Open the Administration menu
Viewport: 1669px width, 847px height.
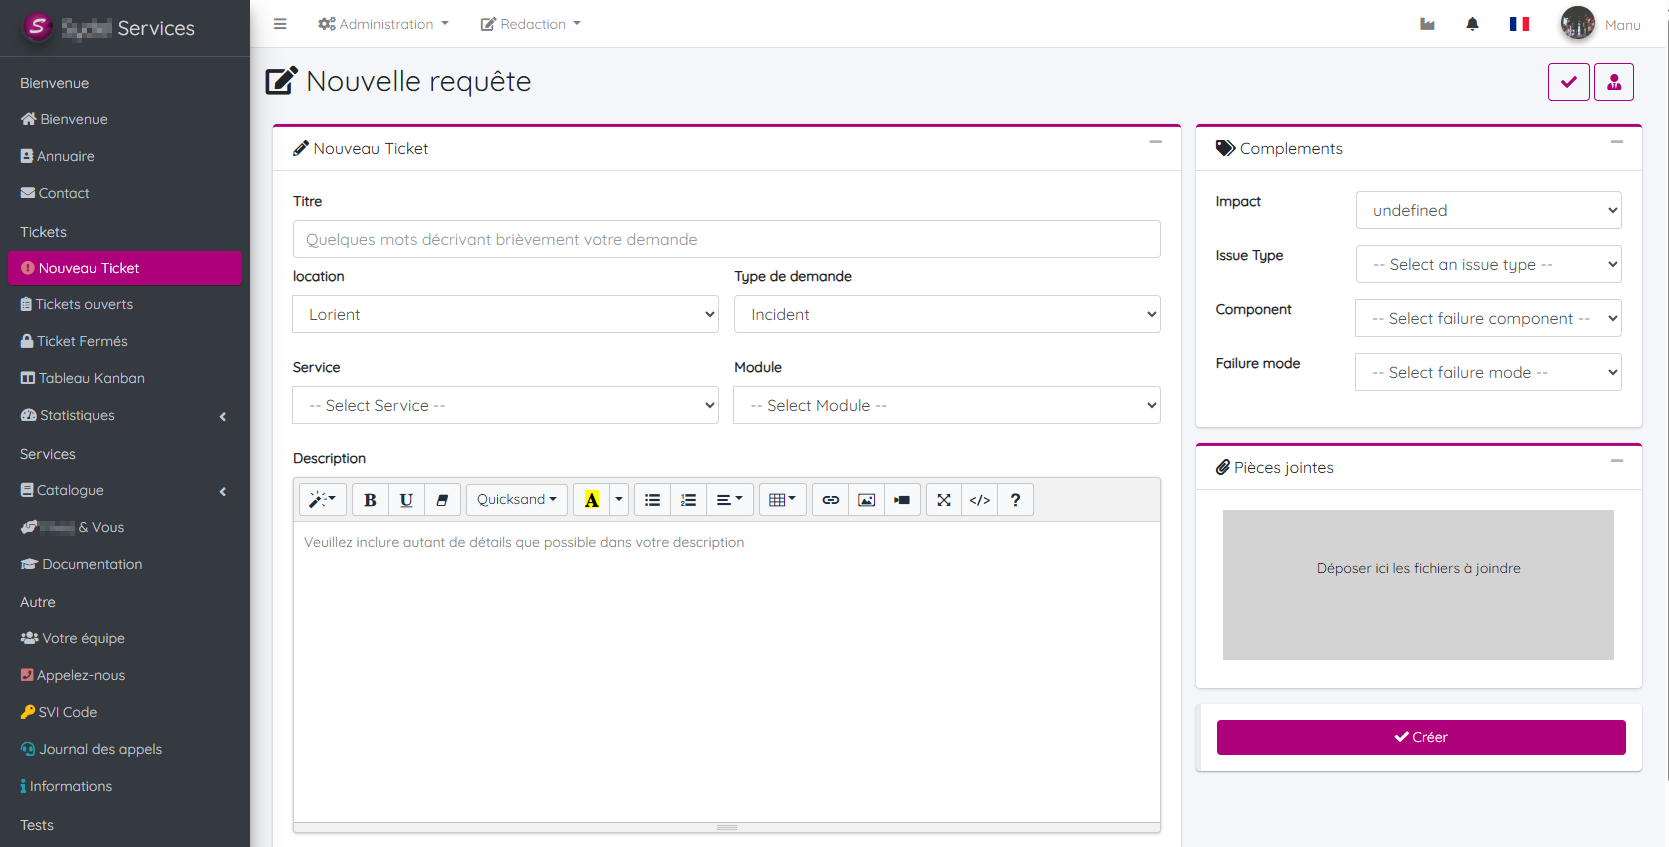383,24
